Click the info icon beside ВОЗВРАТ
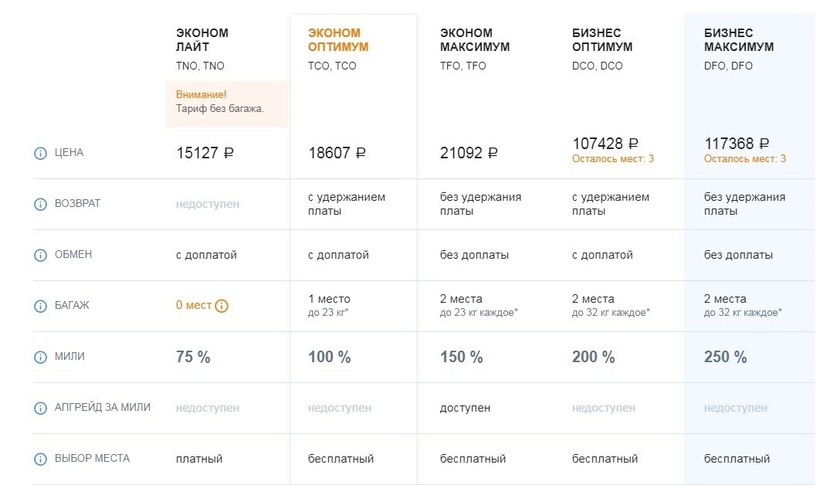The image size is (820, 485). coord(41,204)
